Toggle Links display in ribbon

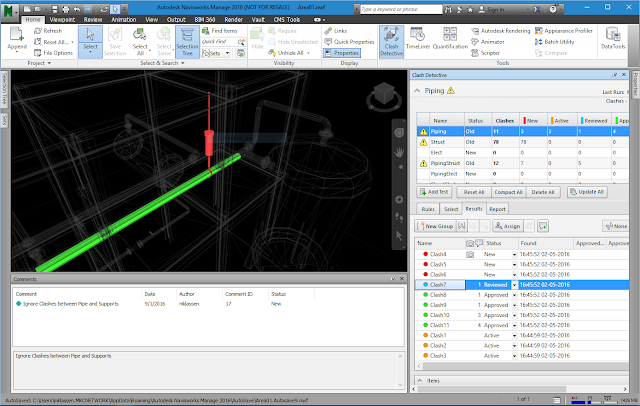(x=336, y=31)
